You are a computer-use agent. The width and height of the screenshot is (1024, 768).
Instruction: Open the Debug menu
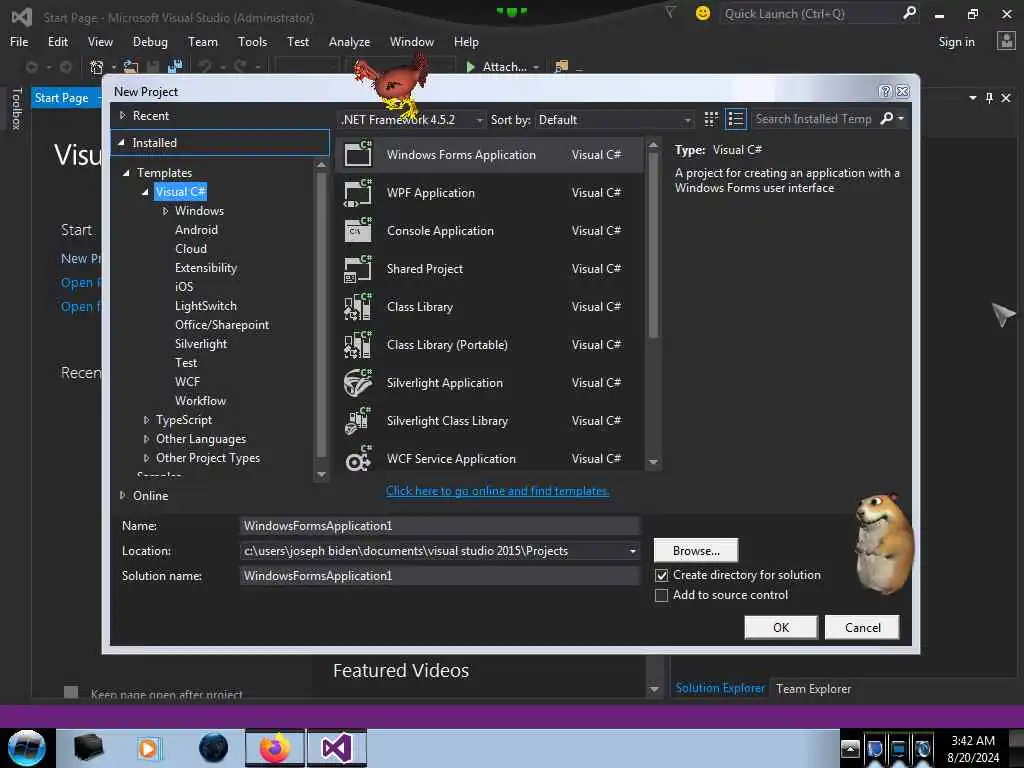tap(150, 42)
